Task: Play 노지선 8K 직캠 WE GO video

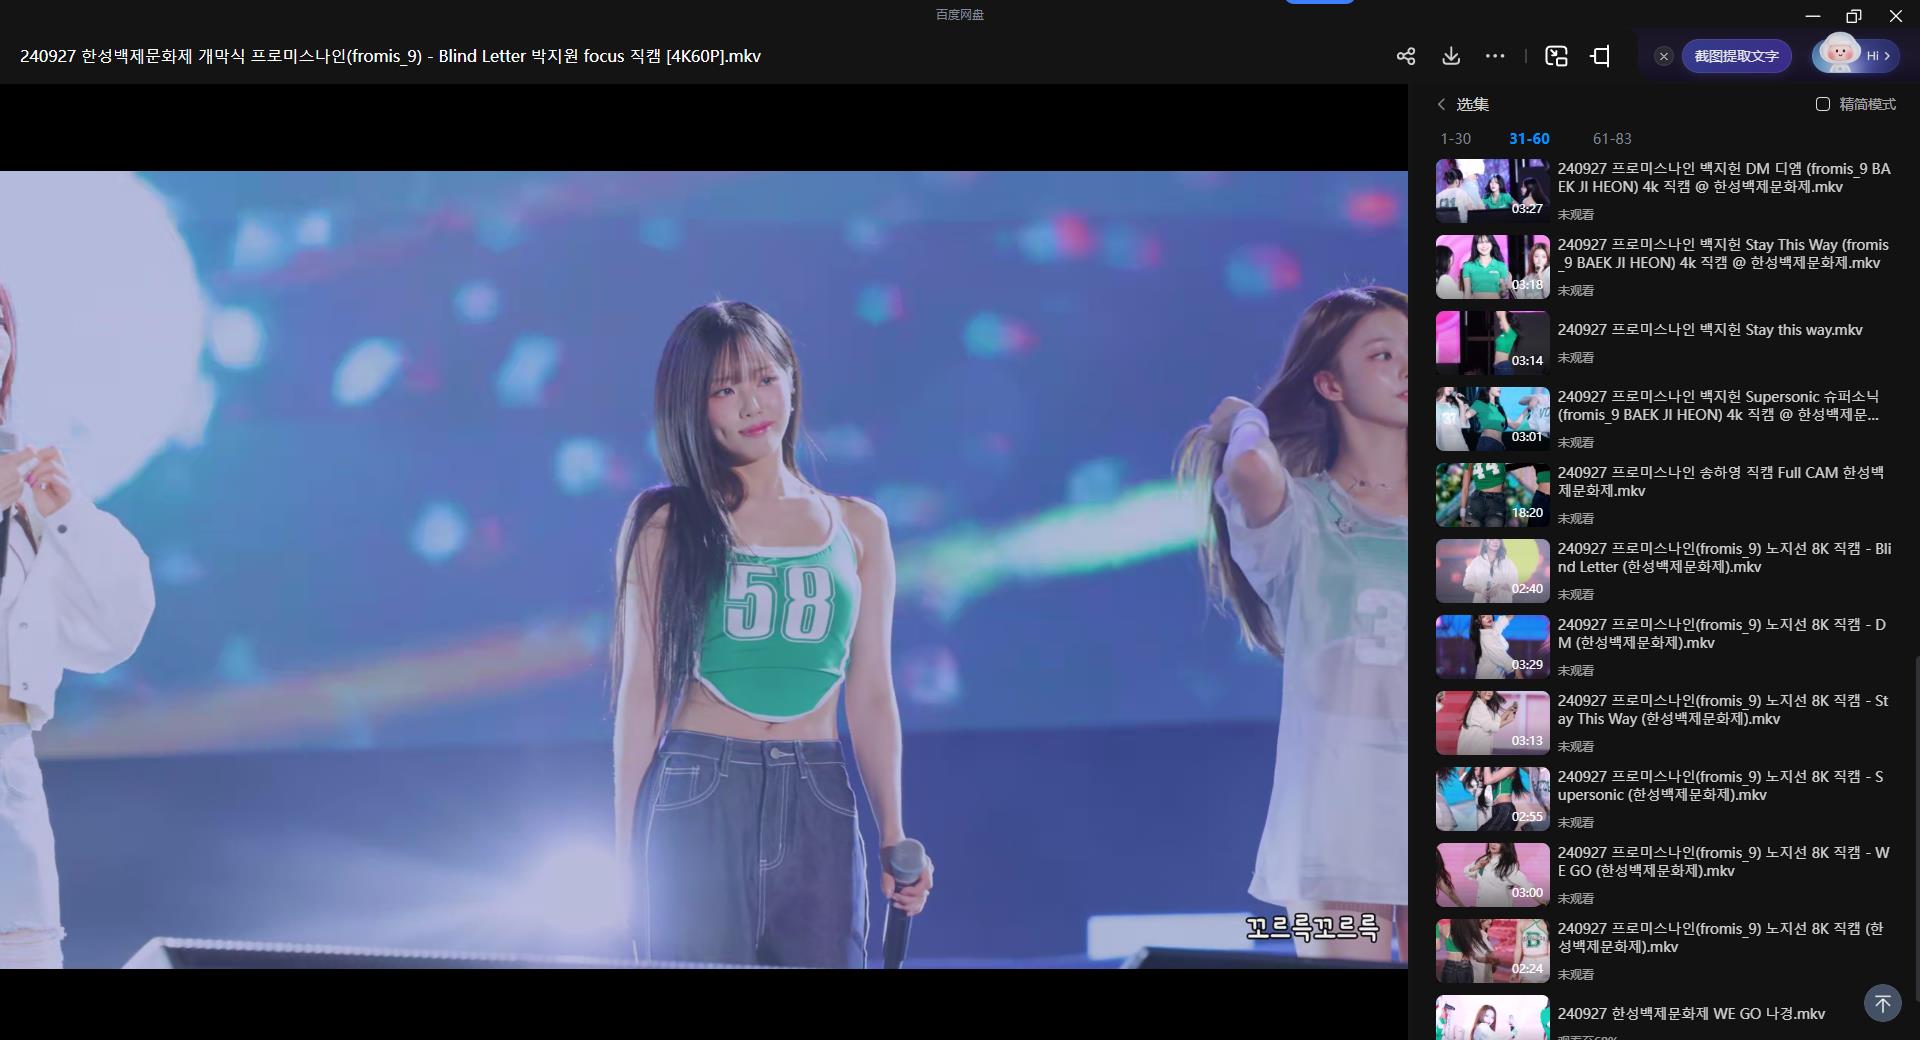Action: pyautogui.click(x=1722, y=861)
